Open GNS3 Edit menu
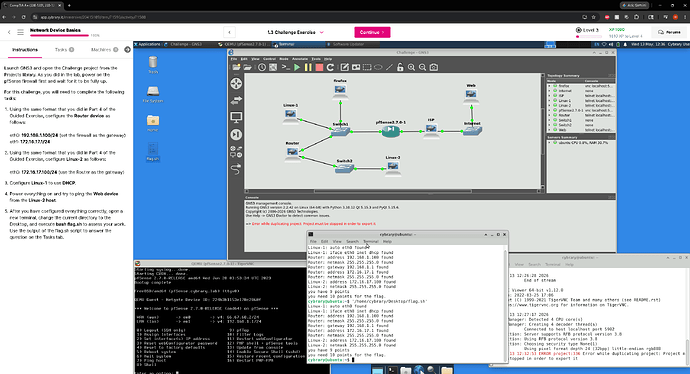 244,59
